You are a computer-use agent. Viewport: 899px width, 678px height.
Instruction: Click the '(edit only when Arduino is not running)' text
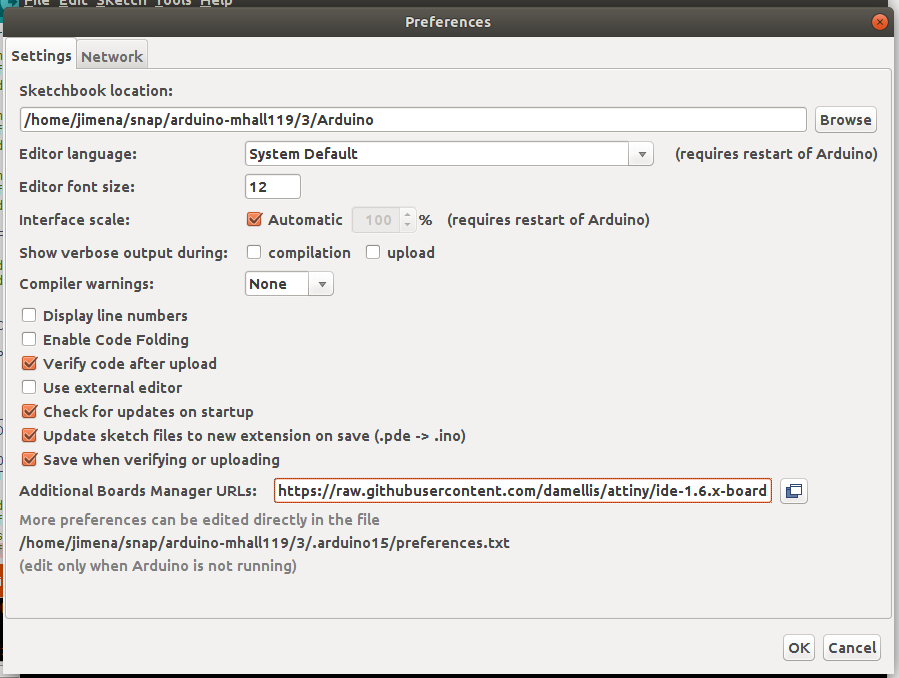click(158, 566)
